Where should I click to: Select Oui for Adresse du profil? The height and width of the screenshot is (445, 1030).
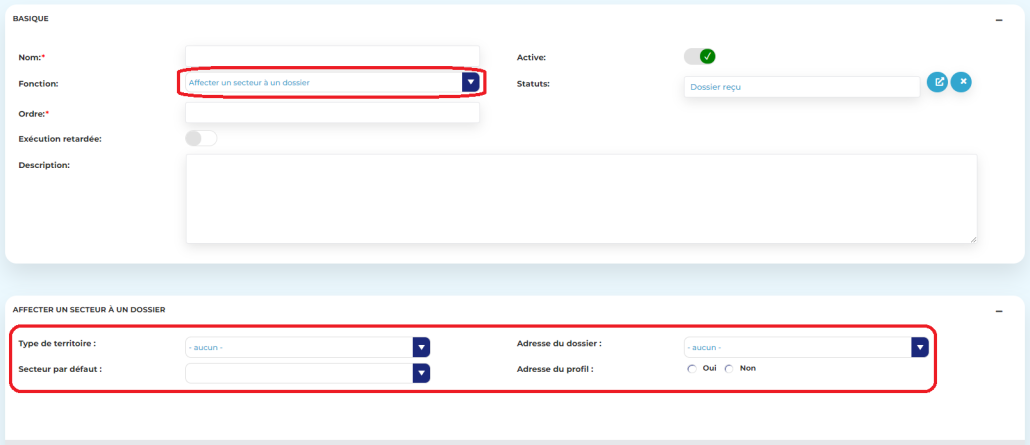click(x=693, y=369)
